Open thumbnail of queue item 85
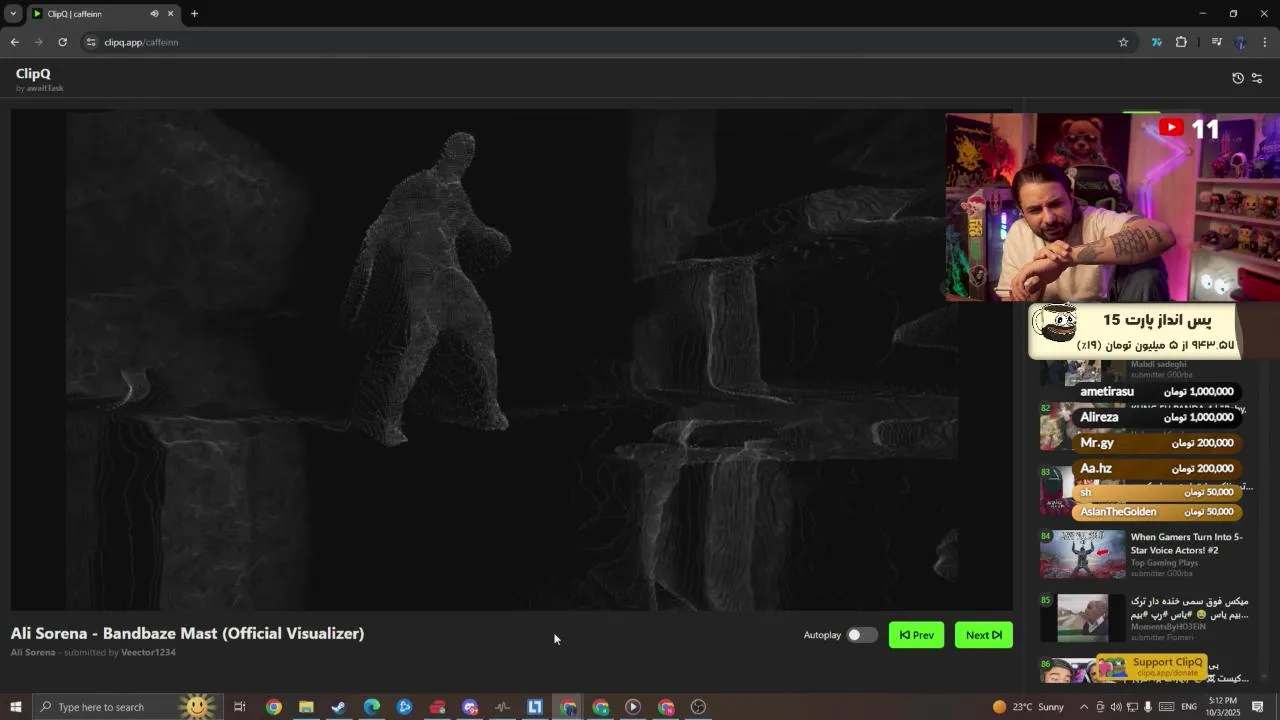The width and height of the screenshot is (1280, 720). [x=1082, y=618]
